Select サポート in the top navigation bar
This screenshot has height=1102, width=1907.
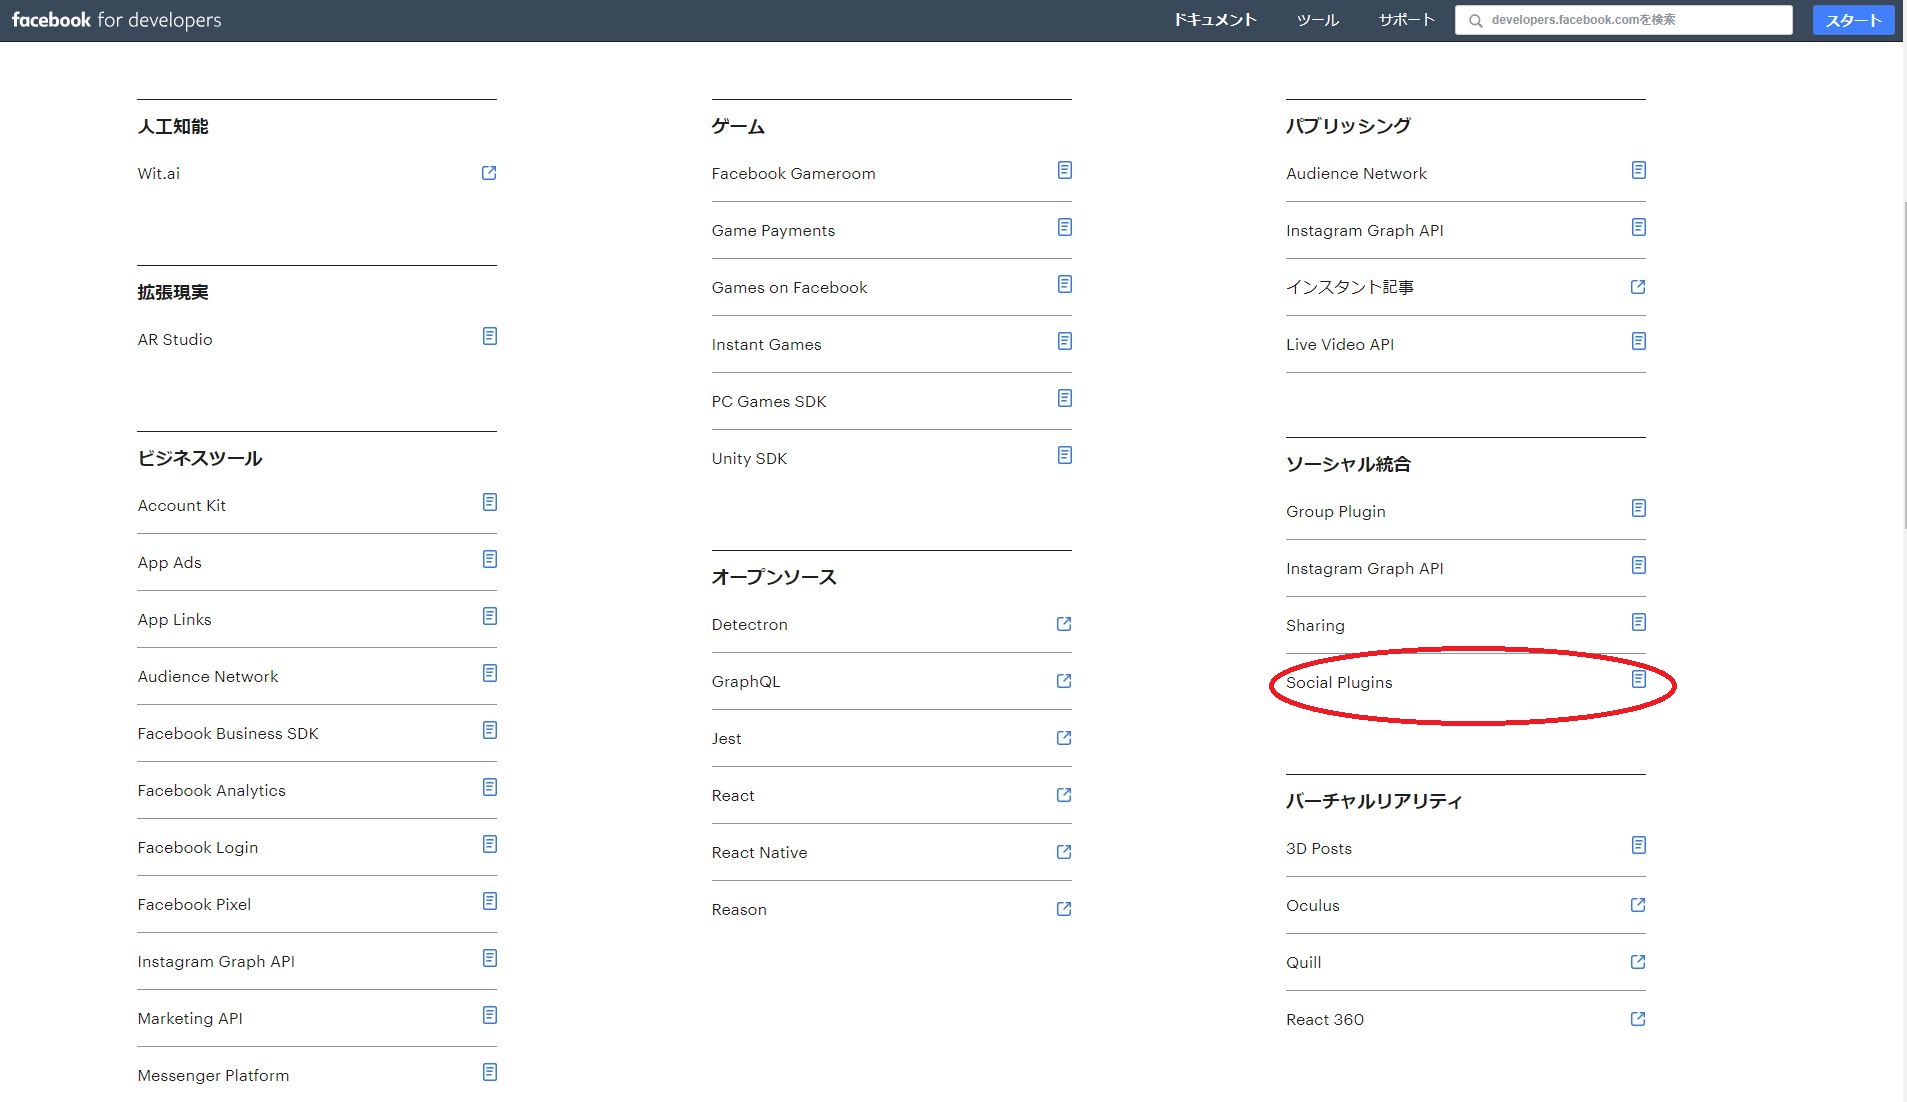(1406, 20)
